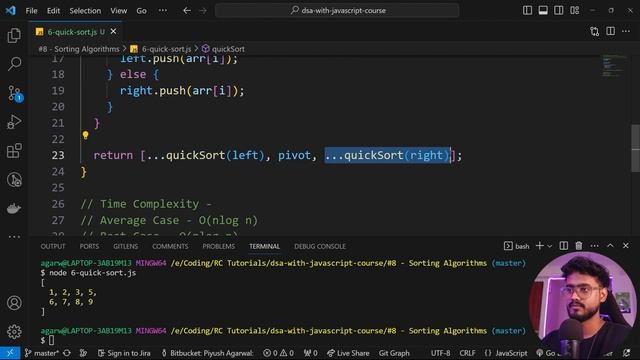This screenshot has width=640, height=360.
Task: Change CRLF end of line sequence
Action: 467,353
